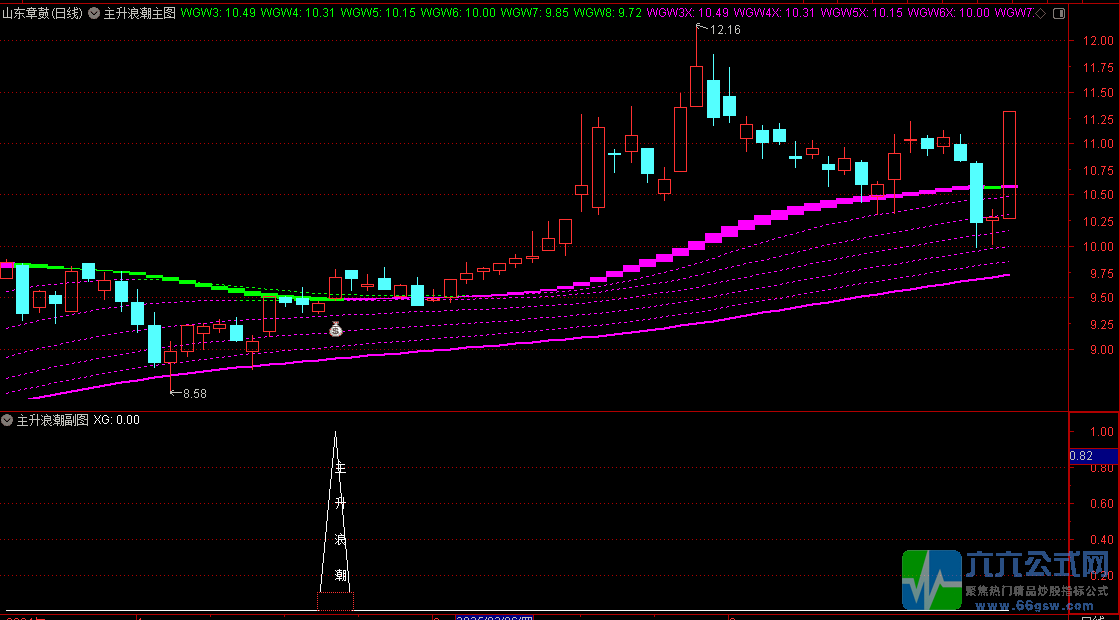The height and width of the screenshot is (620, 1120).
Task: Click the 主升浪潮副图 indicator name label
Action: (53, 420)
